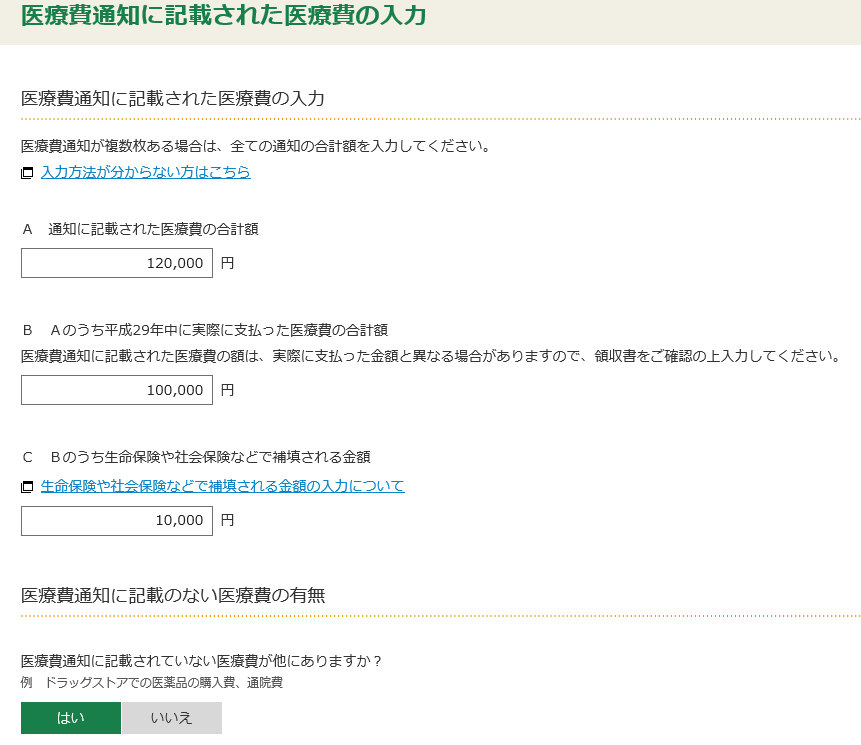Focus the field B showing 100,000

(117, 390)
